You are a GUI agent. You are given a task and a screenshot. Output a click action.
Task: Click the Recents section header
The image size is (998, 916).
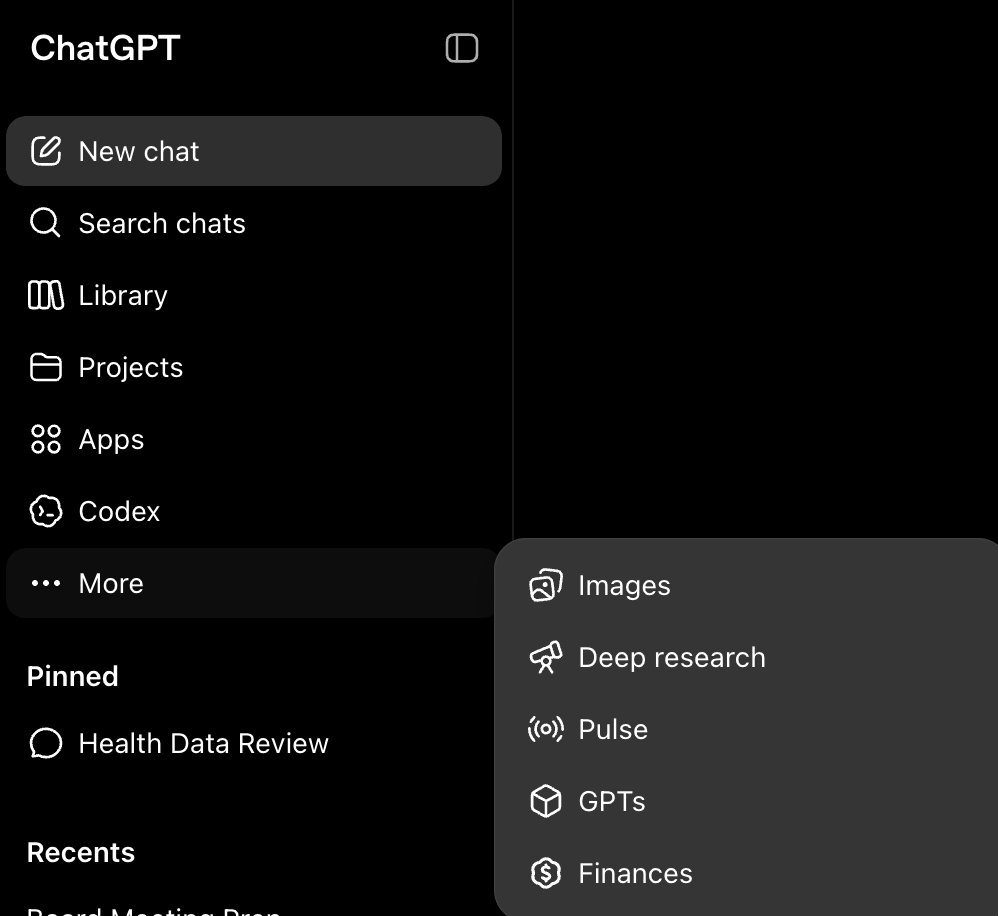[81, 852]
